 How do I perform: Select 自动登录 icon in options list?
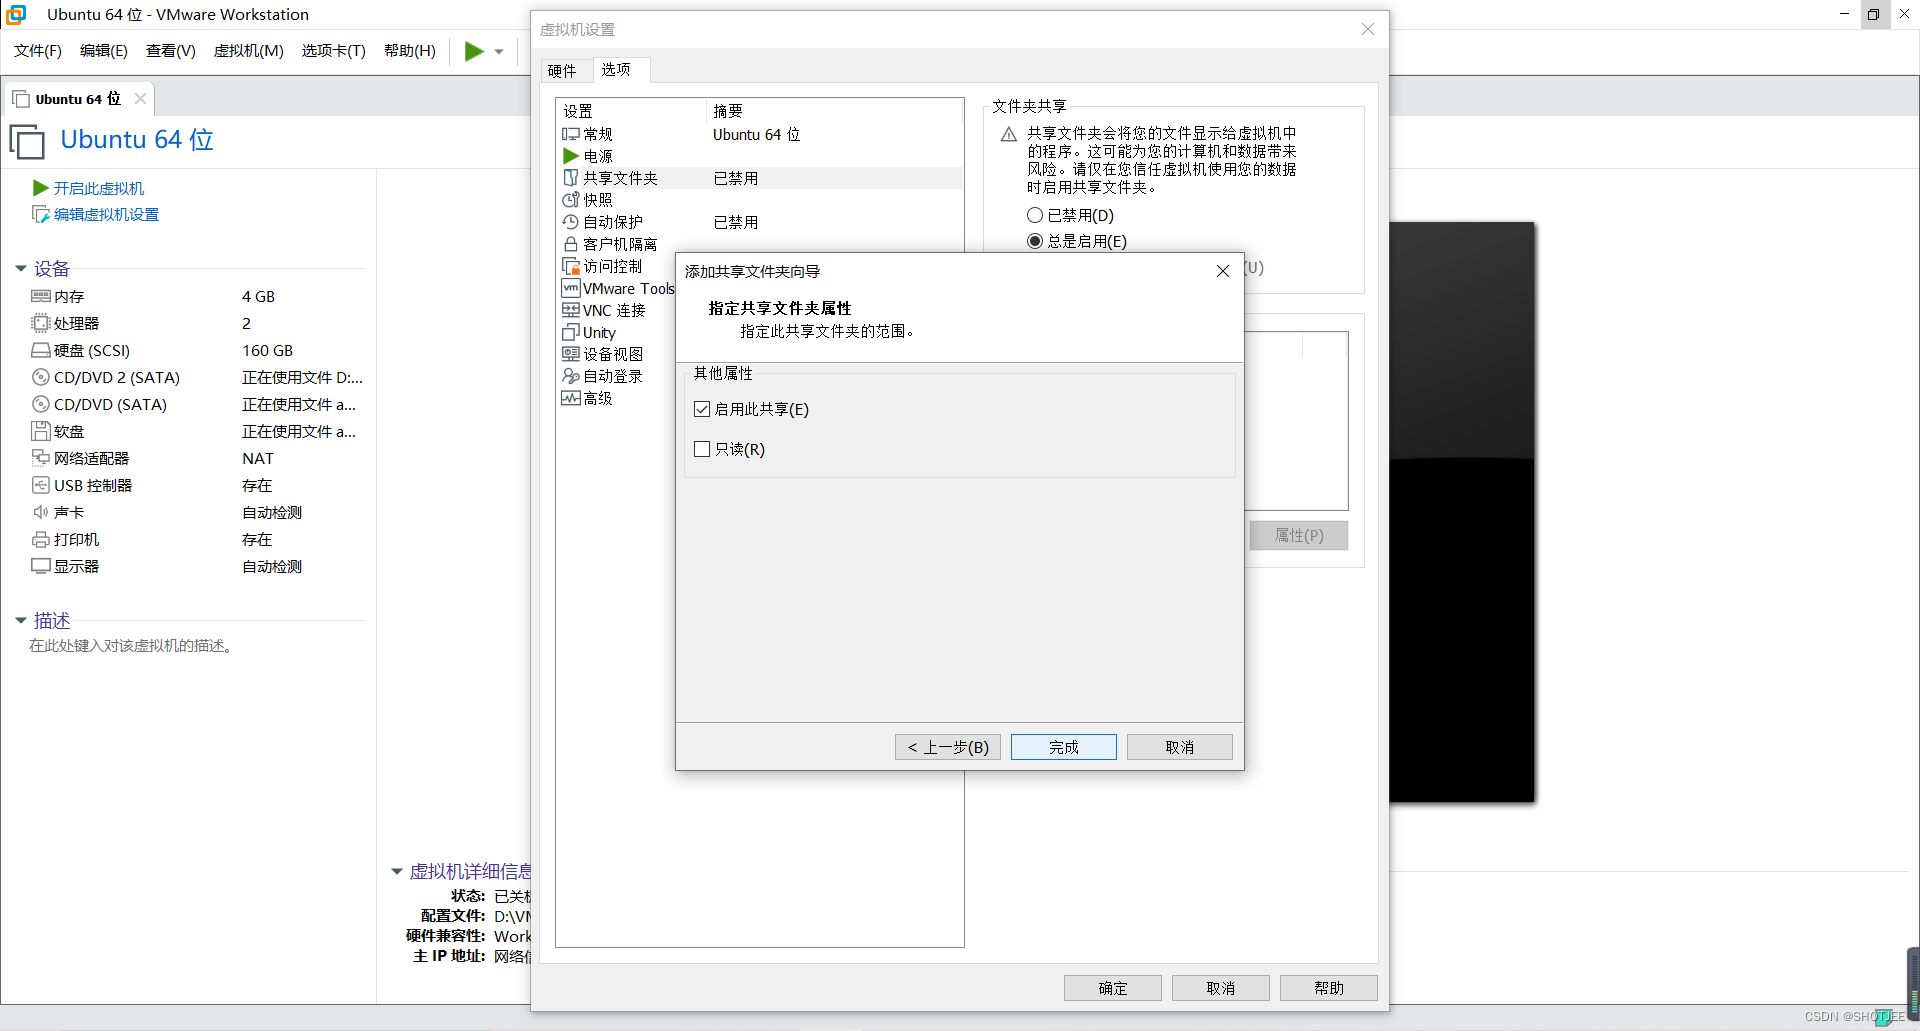[x=571, y=376]
